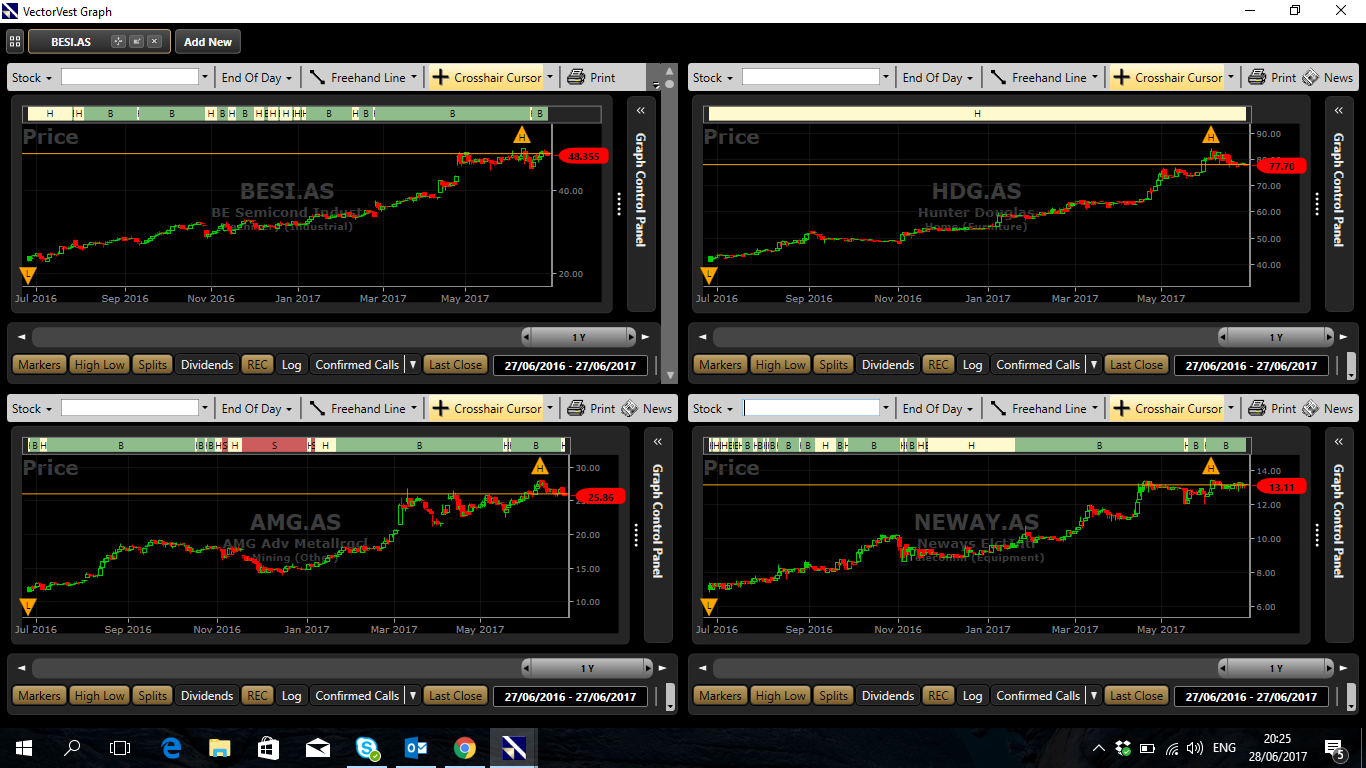The height and width of the screenshot is (768, 1366).
Task: Click Print above the BESI.AS chart
Action: point(591,77)
